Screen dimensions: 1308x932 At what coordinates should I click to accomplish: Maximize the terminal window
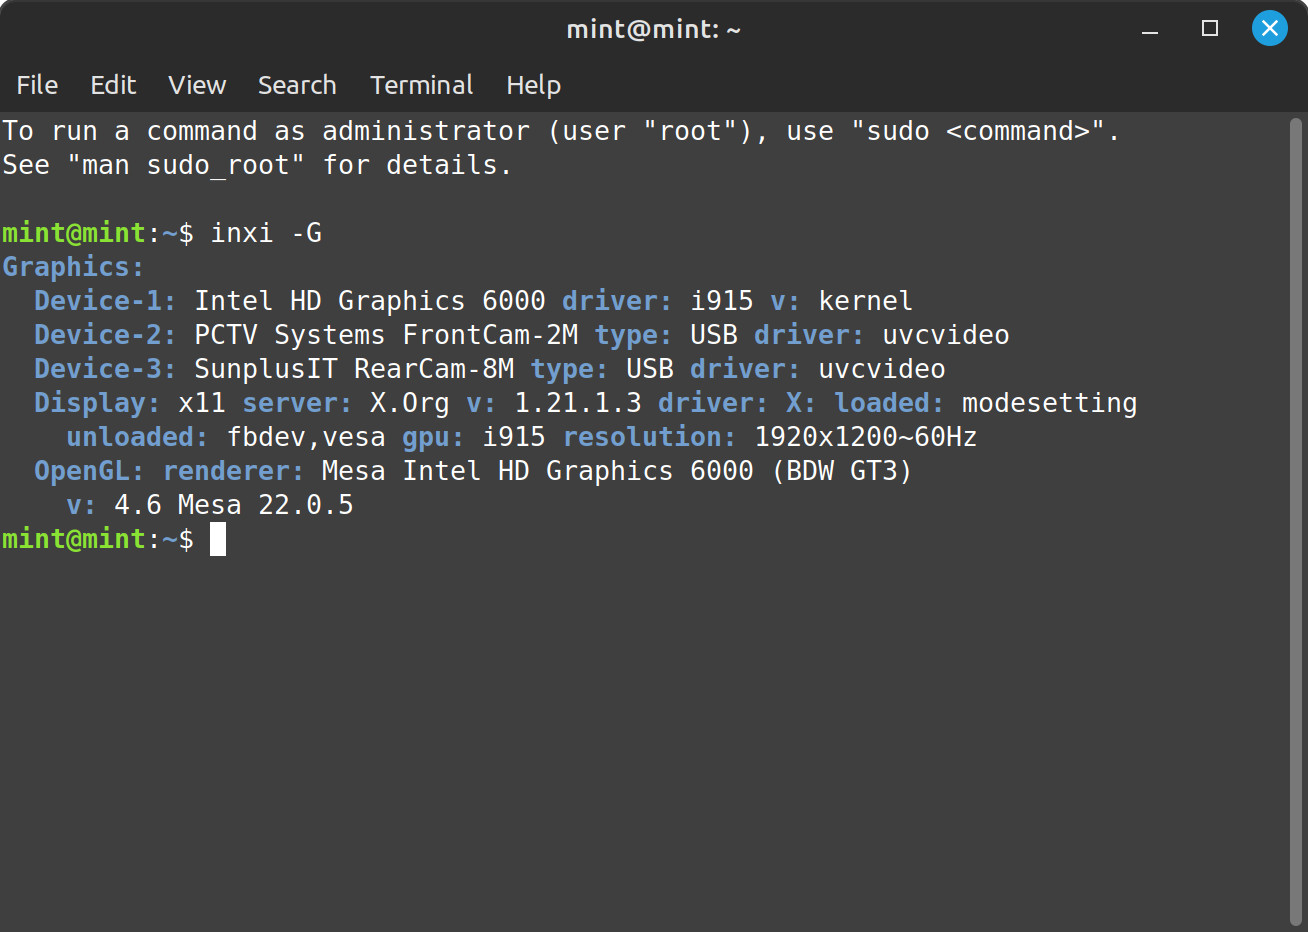1210,28
